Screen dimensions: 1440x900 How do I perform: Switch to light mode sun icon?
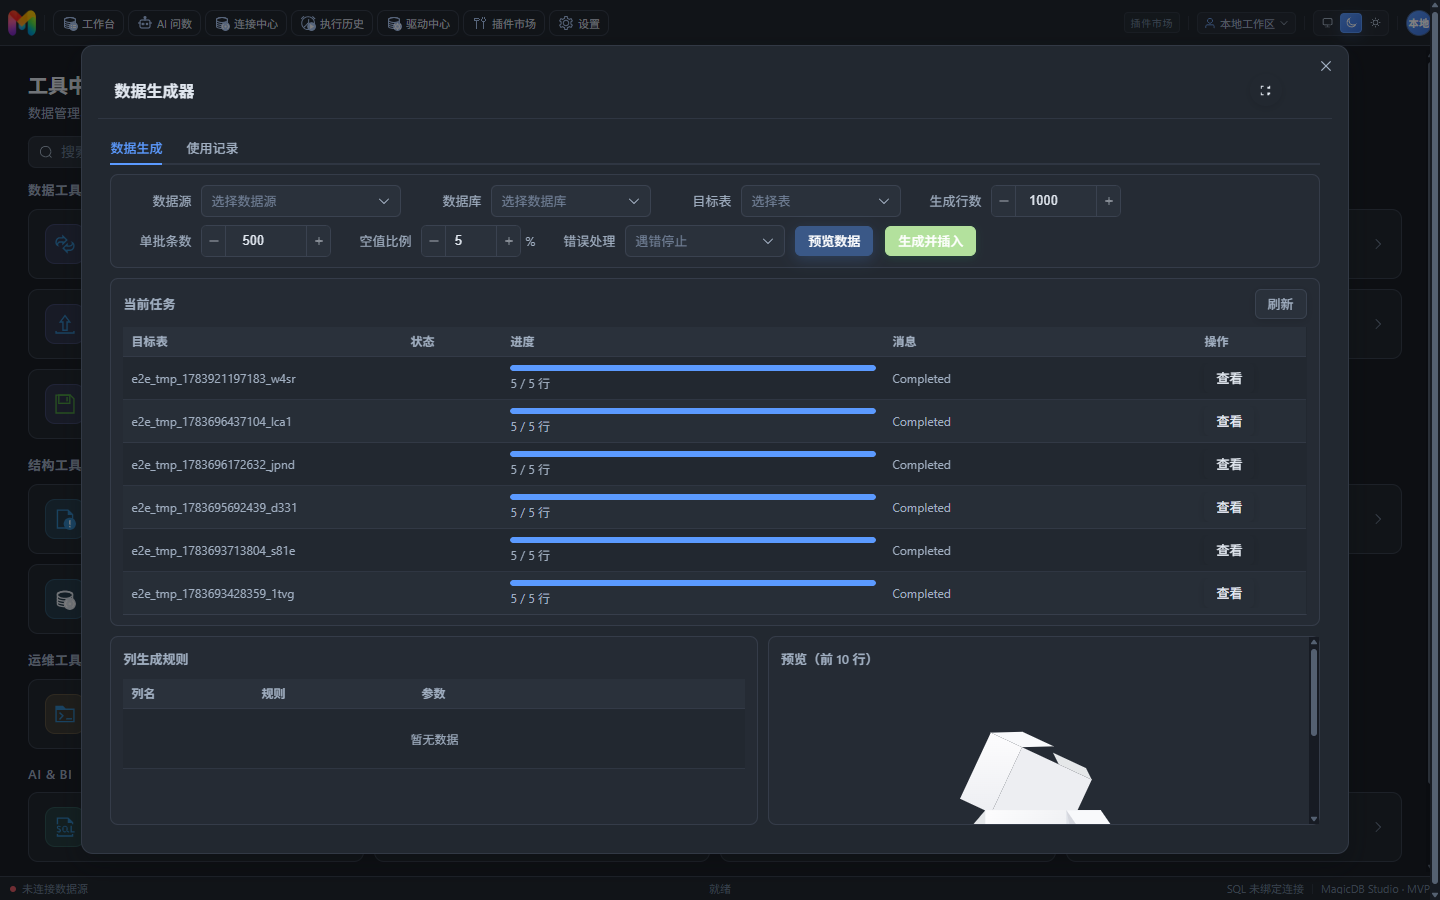(x=1375, y=23)
